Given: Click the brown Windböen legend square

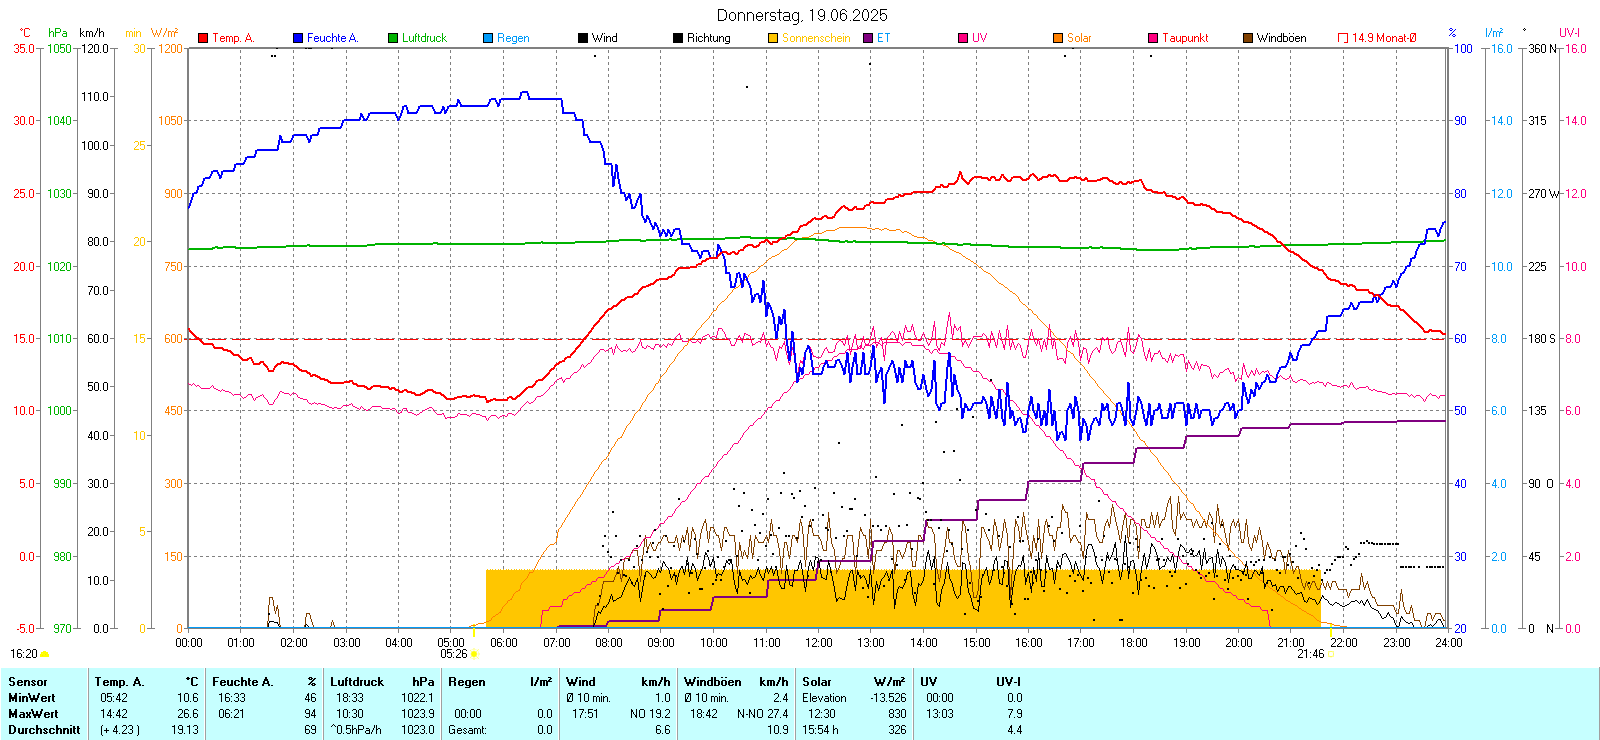Looking at the screenshot, I should click(1248, 38).
